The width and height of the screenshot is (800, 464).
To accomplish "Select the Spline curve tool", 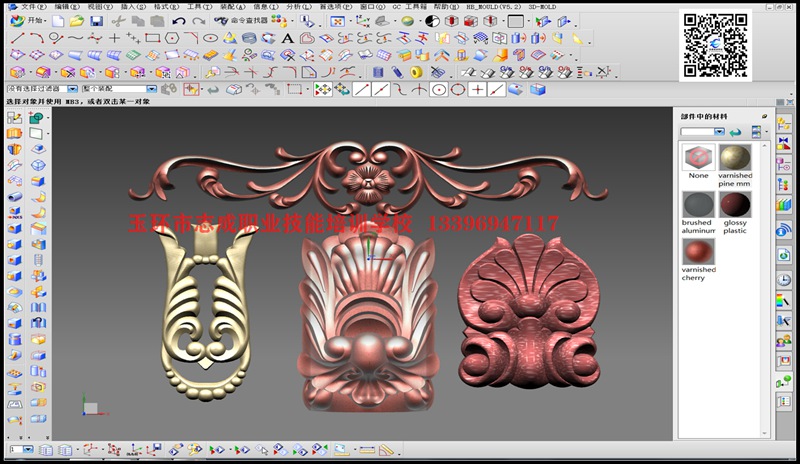I will click(x=75, y=38).
